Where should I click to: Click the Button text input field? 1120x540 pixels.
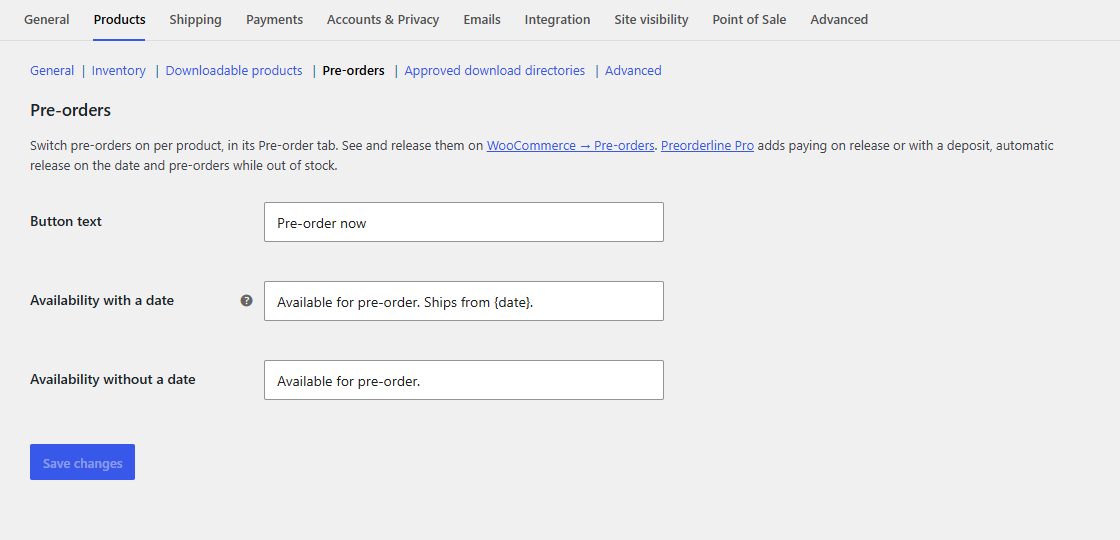point(464,222)
